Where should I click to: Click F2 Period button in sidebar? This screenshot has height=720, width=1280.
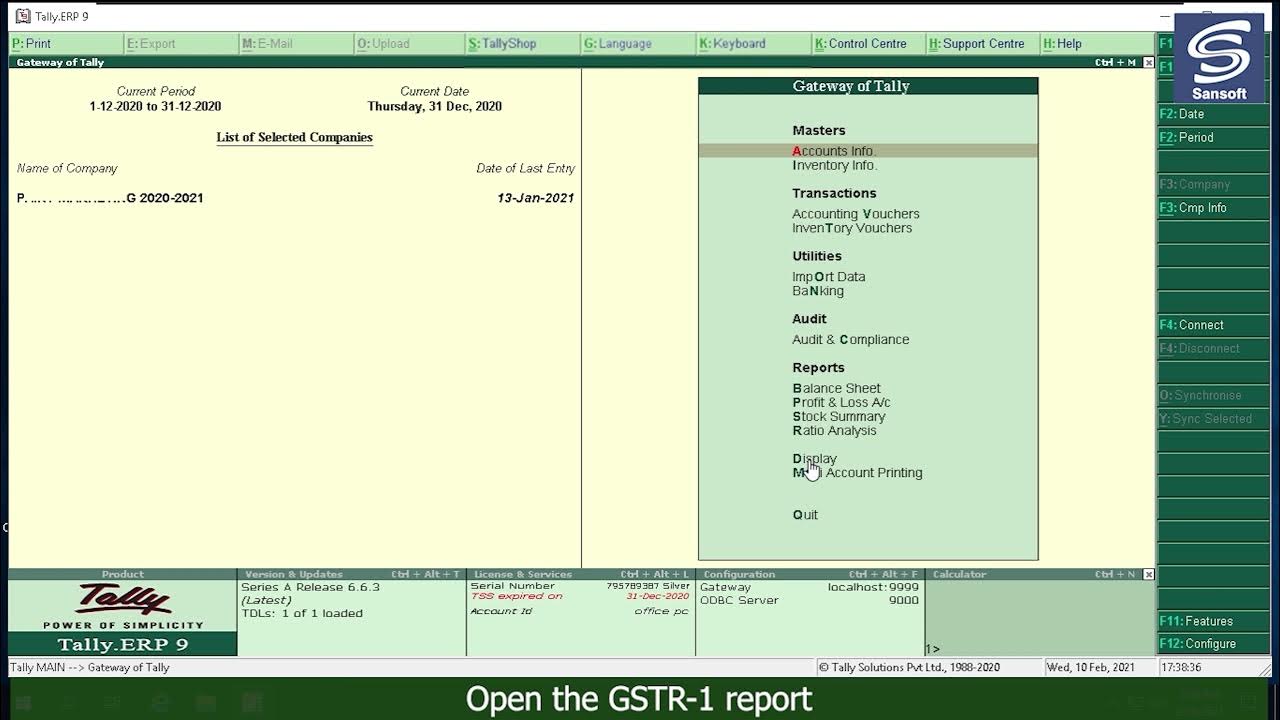(x=1213, y=137)
